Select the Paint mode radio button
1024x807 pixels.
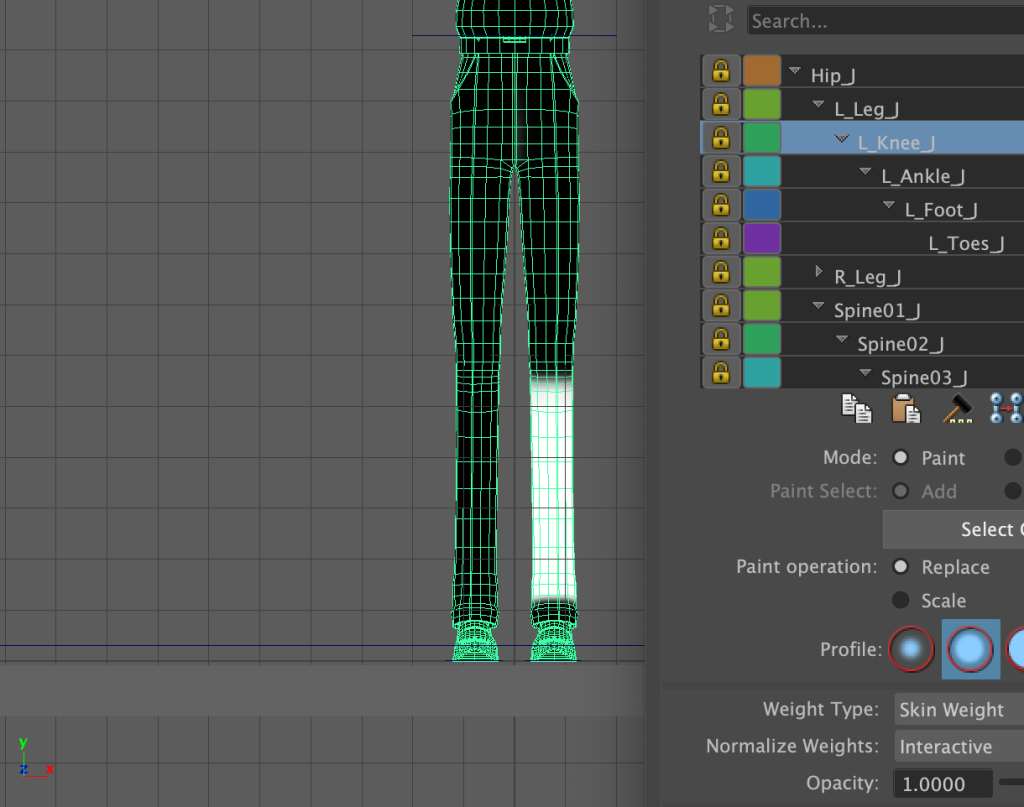click(x=901, y=457)
